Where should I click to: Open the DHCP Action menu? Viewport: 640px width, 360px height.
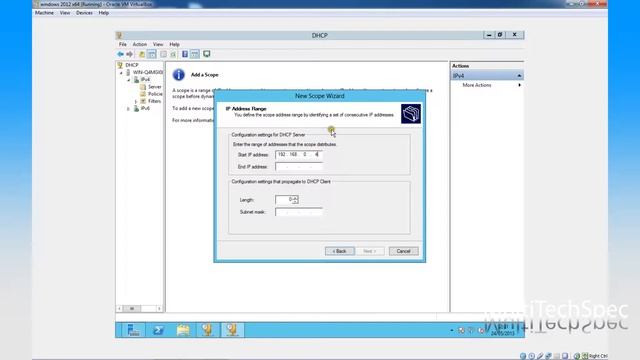pos(140,44)
